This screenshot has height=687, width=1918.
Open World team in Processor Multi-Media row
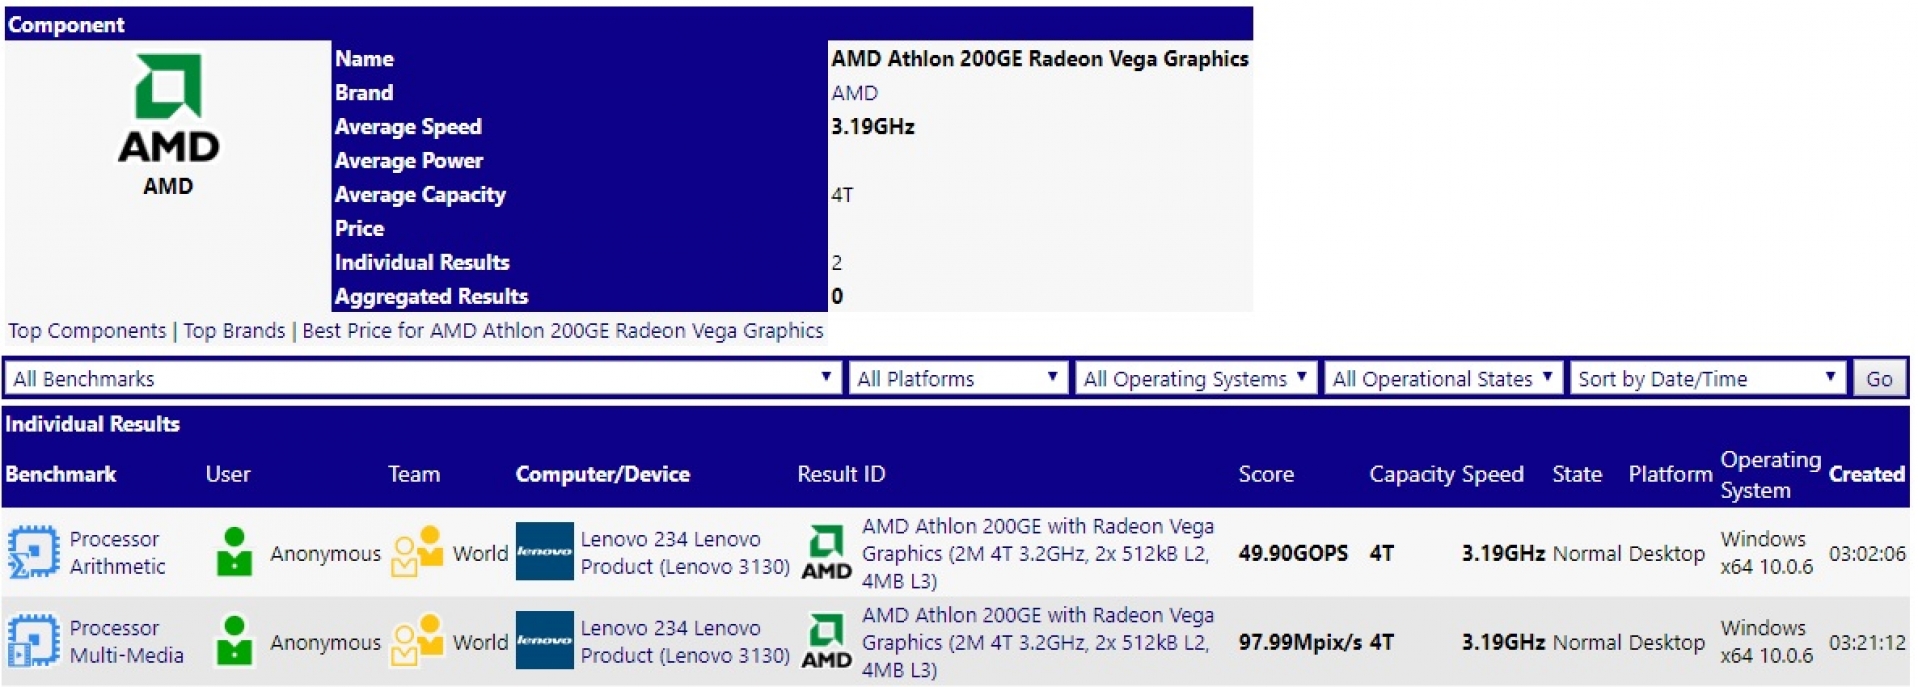[480, 642]
